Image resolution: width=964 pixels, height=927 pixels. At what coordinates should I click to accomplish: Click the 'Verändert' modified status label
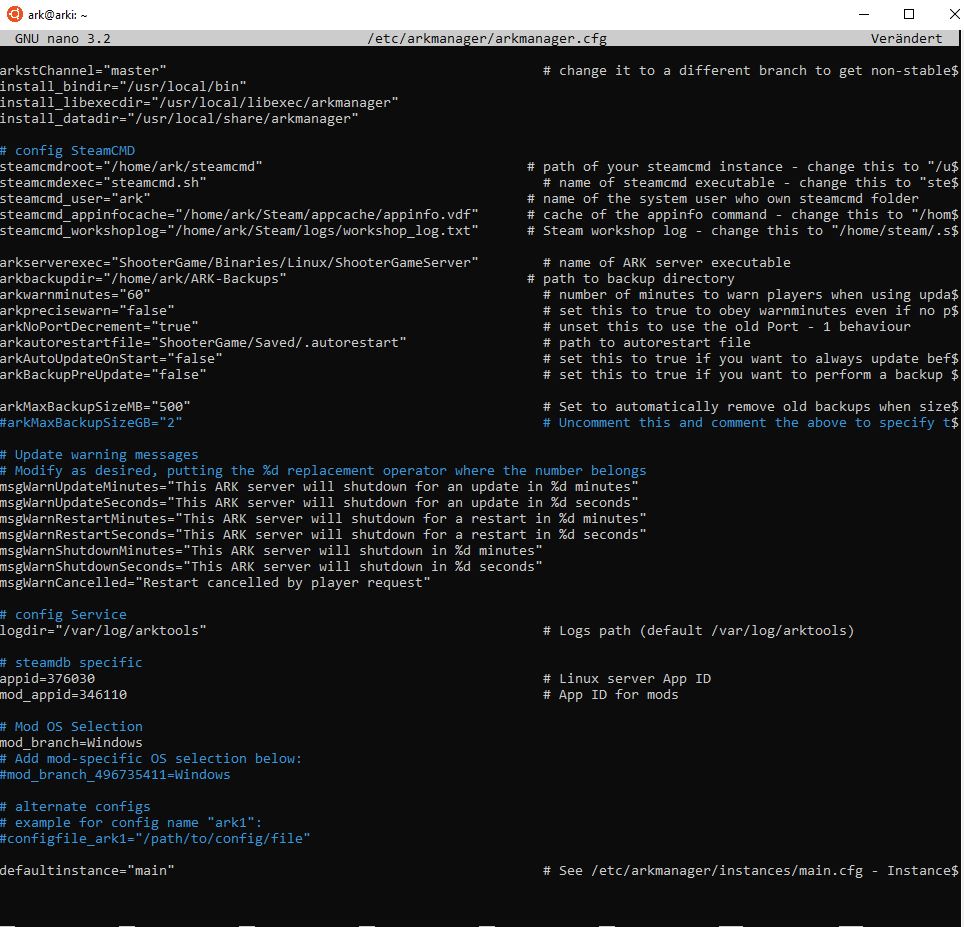906,39
